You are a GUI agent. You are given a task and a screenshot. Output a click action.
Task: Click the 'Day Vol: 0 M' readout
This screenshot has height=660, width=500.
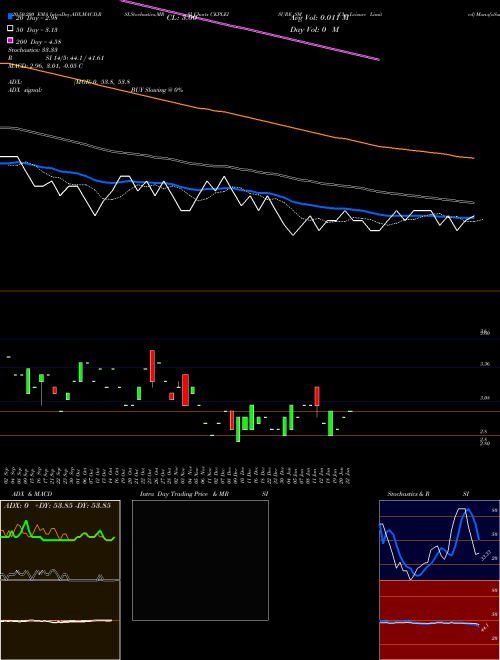pos(314,30)
